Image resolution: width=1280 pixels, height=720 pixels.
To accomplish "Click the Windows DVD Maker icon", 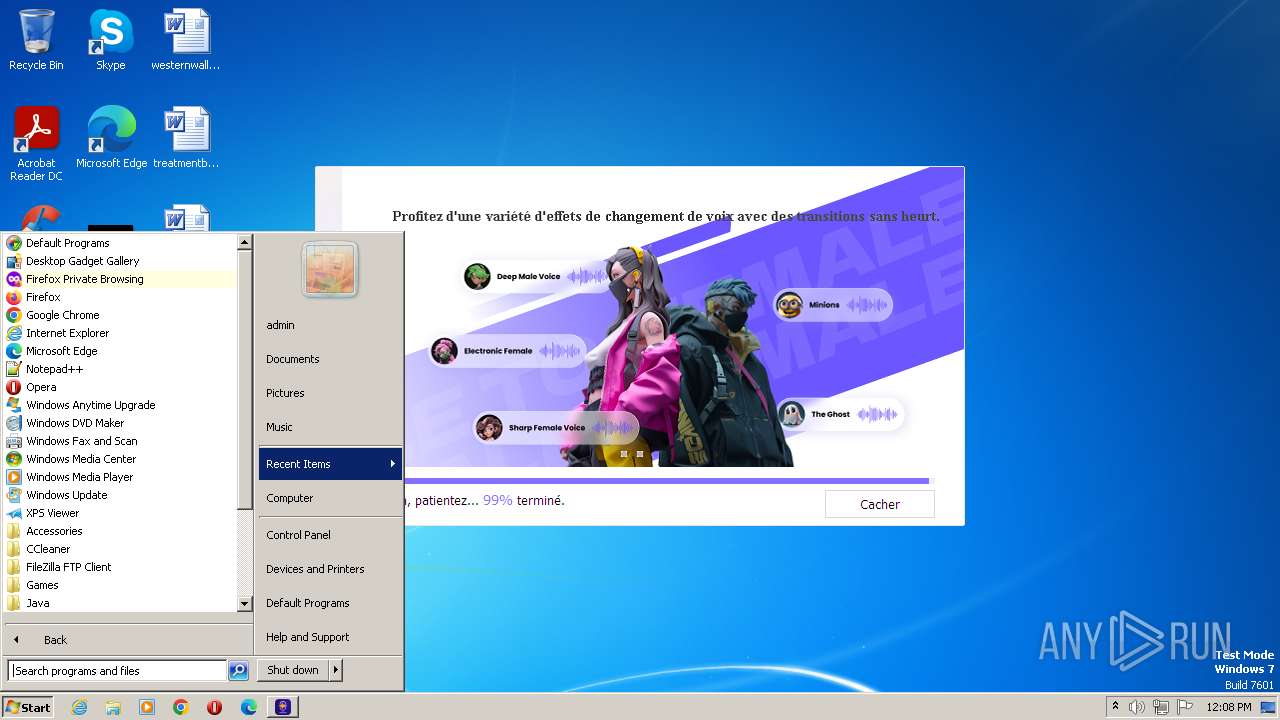I will [x=14, y=423].
